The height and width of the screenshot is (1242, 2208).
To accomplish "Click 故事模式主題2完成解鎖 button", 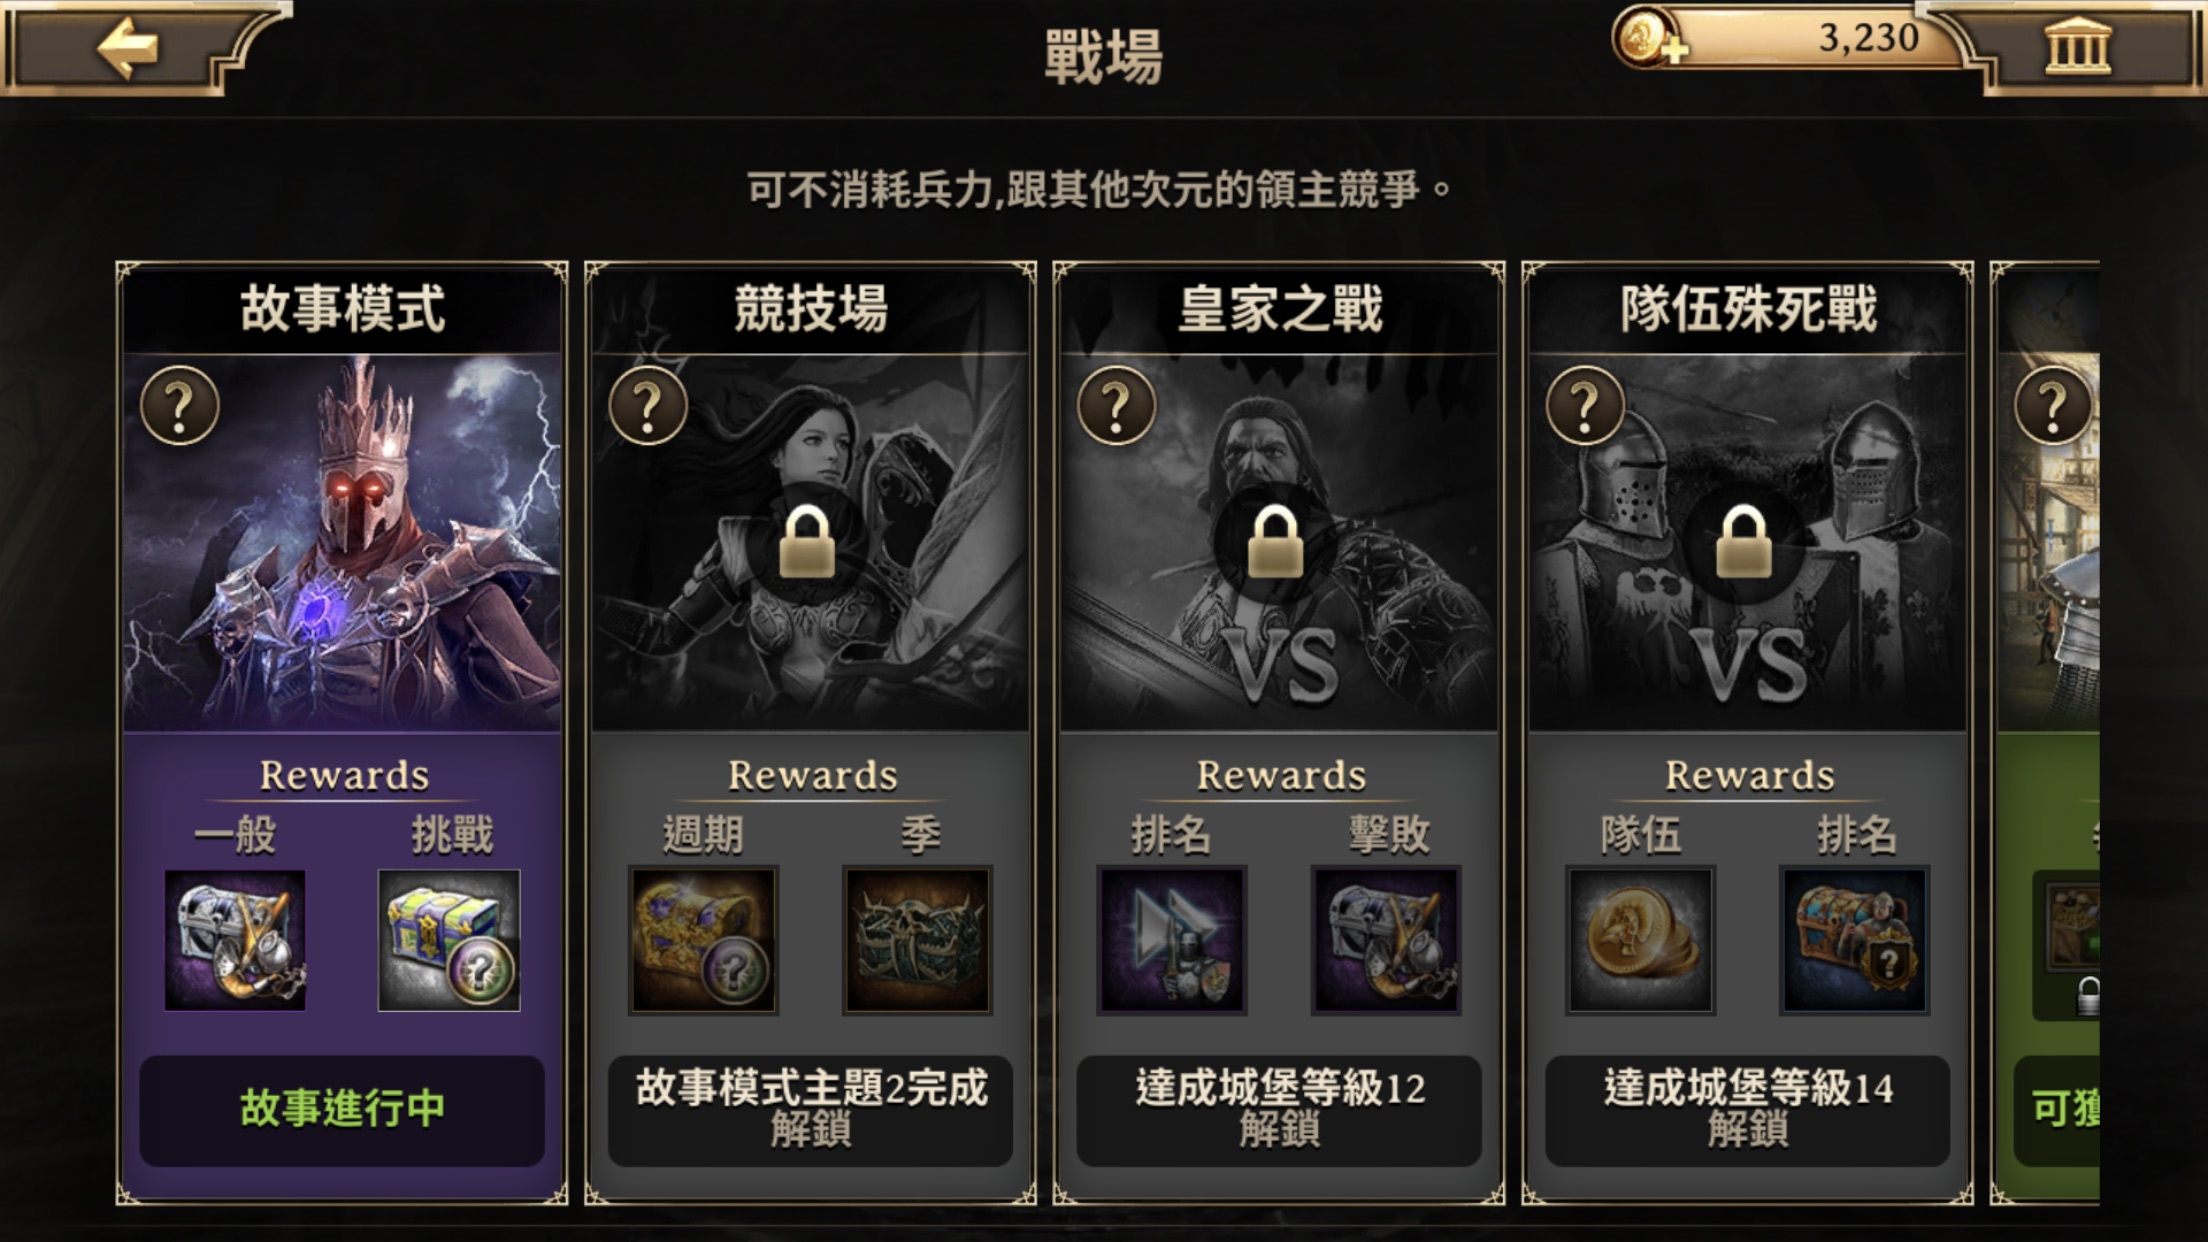I will [810, 1109].
